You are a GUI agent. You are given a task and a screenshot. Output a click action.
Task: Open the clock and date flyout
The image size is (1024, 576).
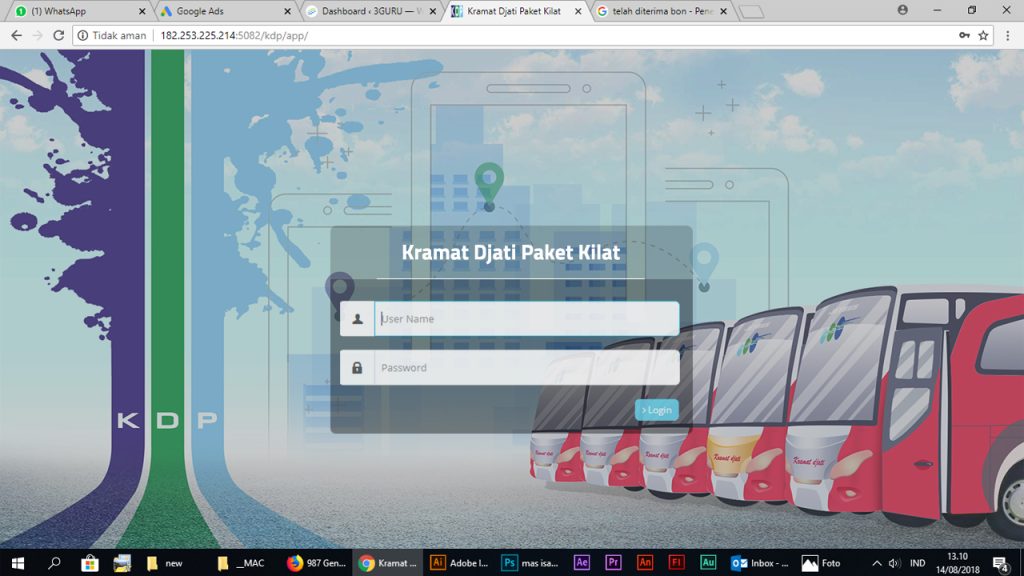(x=957, y=563)
